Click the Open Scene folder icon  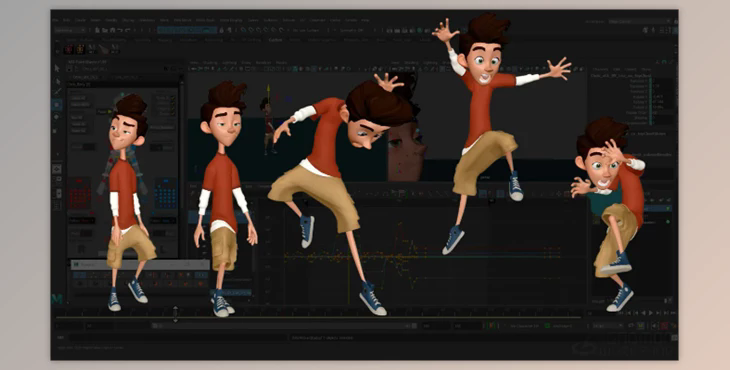106,30
